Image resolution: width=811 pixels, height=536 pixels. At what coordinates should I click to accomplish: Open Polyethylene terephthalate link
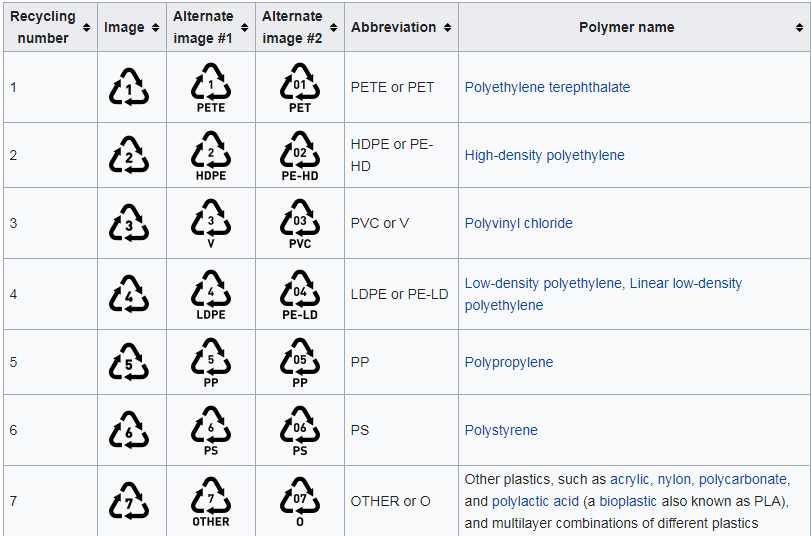click(x=547, y=87)
